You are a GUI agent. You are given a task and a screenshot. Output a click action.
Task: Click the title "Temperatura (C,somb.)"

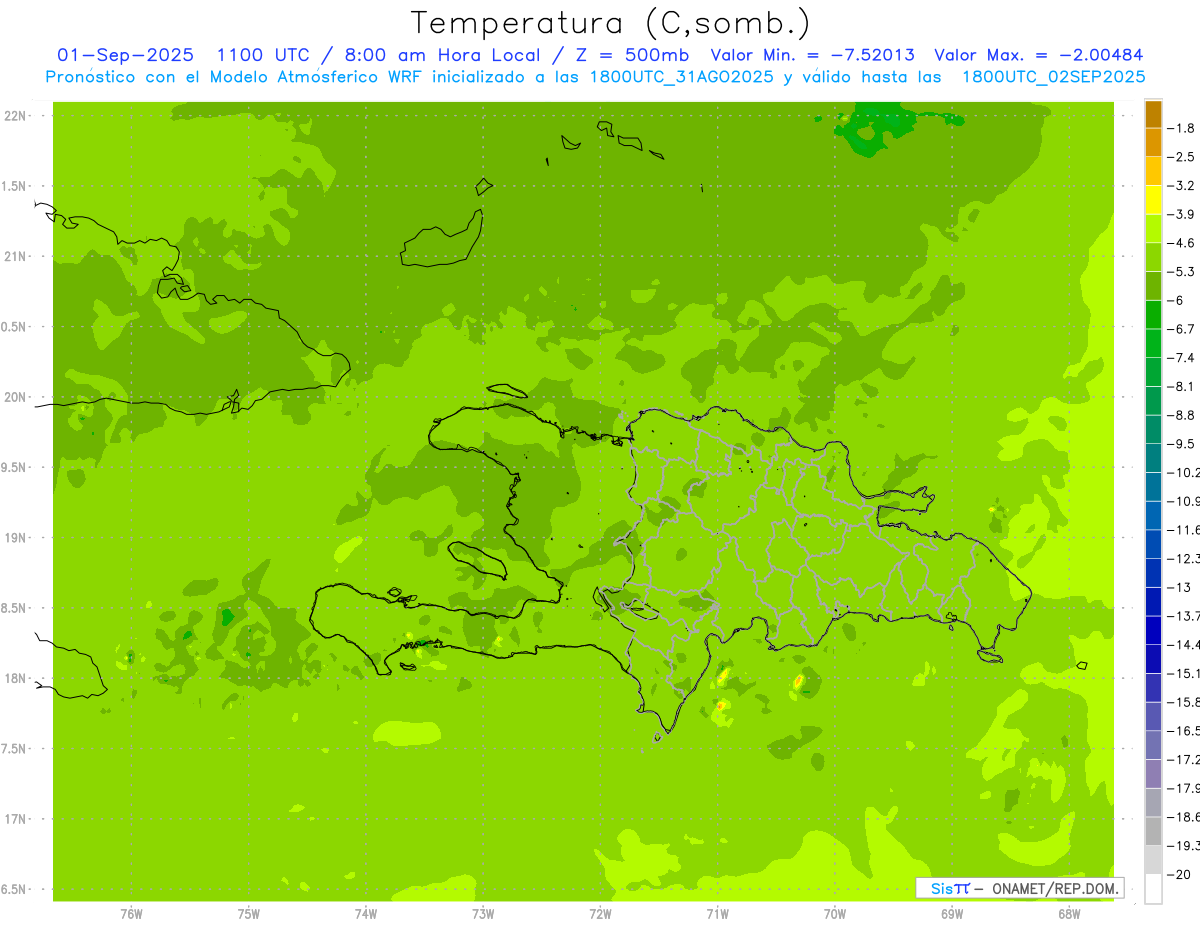pyautogui.click(x=611, y=23)
